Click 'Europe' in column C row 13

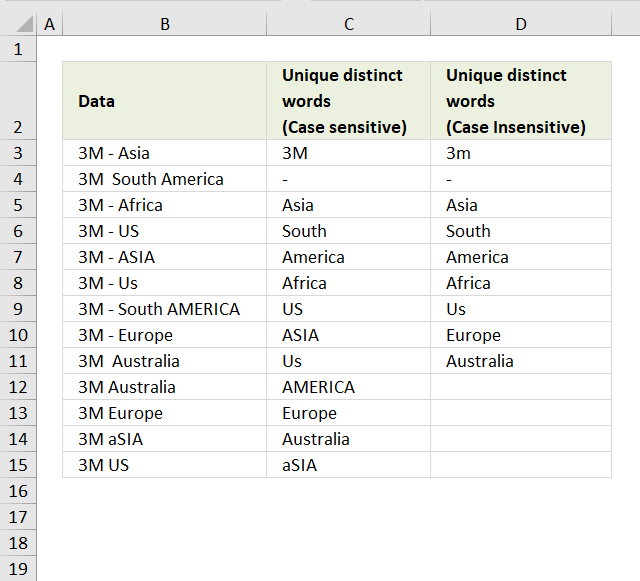point(349,413)
